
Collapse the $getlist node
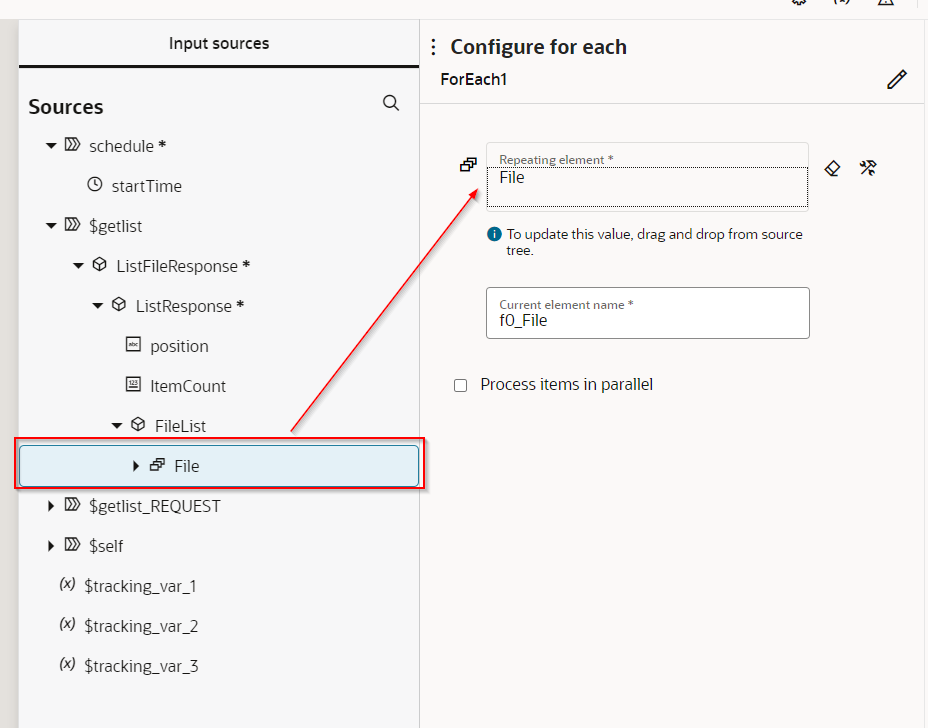(x=51, y=226)
